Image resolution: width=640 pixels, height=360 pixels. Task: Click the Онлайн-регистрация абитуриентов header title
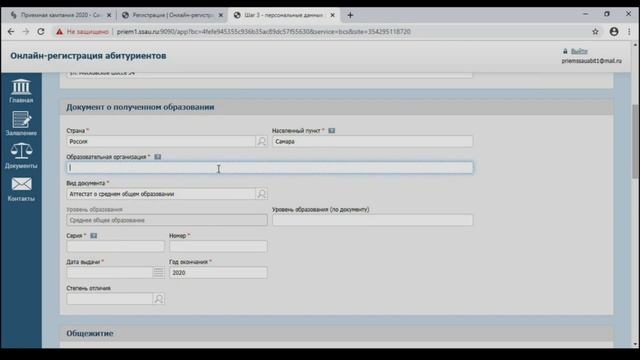click(88, 56)
